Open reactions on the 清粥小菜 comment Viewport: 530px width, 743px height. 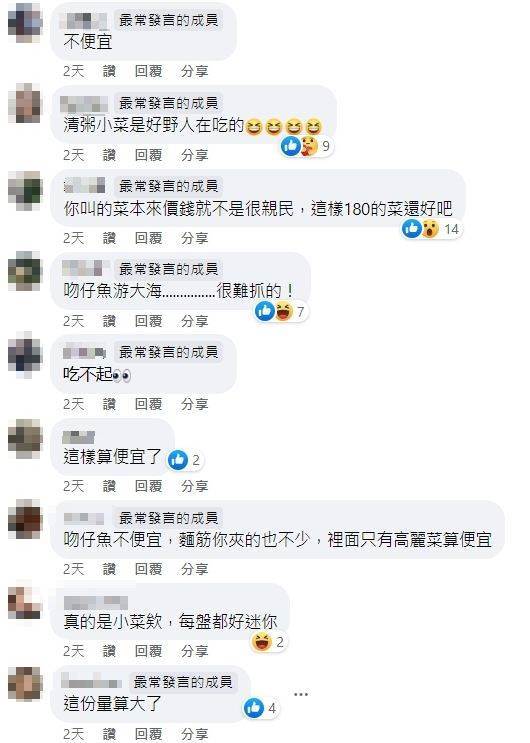click(307, 145)
